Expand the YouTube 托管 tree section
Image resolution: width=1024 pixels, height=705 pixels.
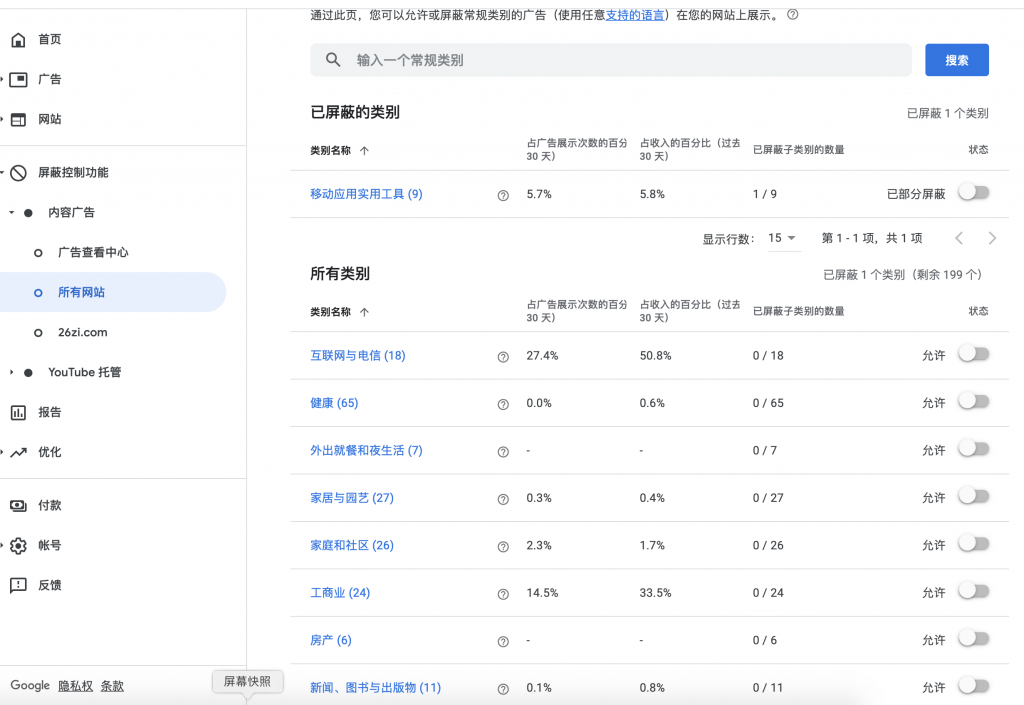(x=12, y=372)
